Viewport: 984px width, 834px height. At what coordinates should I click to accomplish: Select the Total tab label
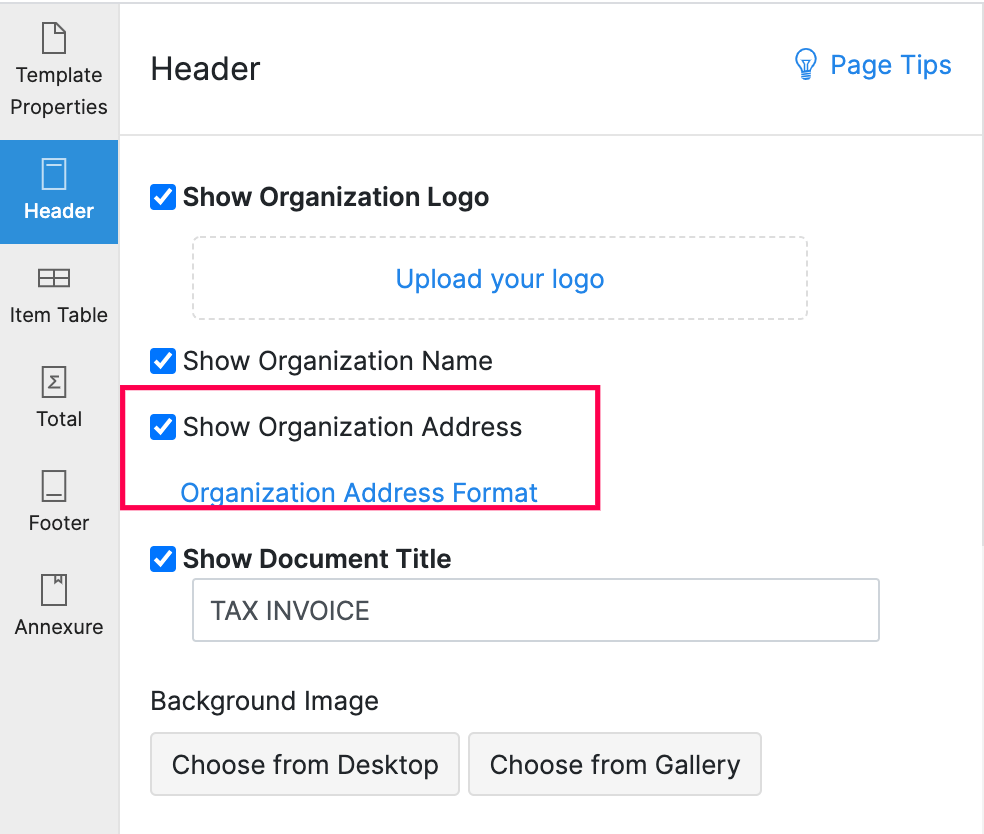pyautogui.click(x=59, y=419)
